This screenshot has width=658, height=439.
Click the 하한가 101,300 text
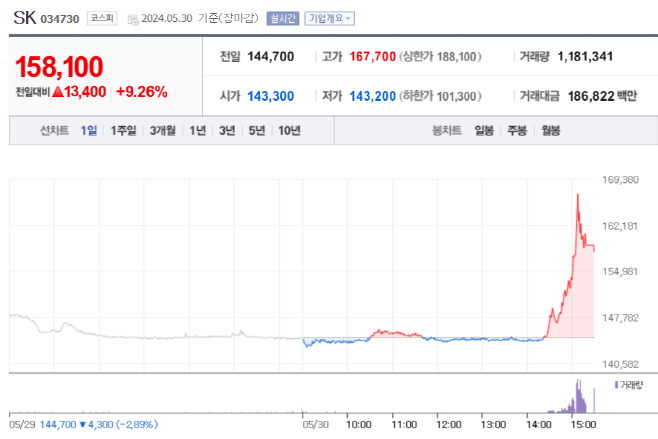440,96
